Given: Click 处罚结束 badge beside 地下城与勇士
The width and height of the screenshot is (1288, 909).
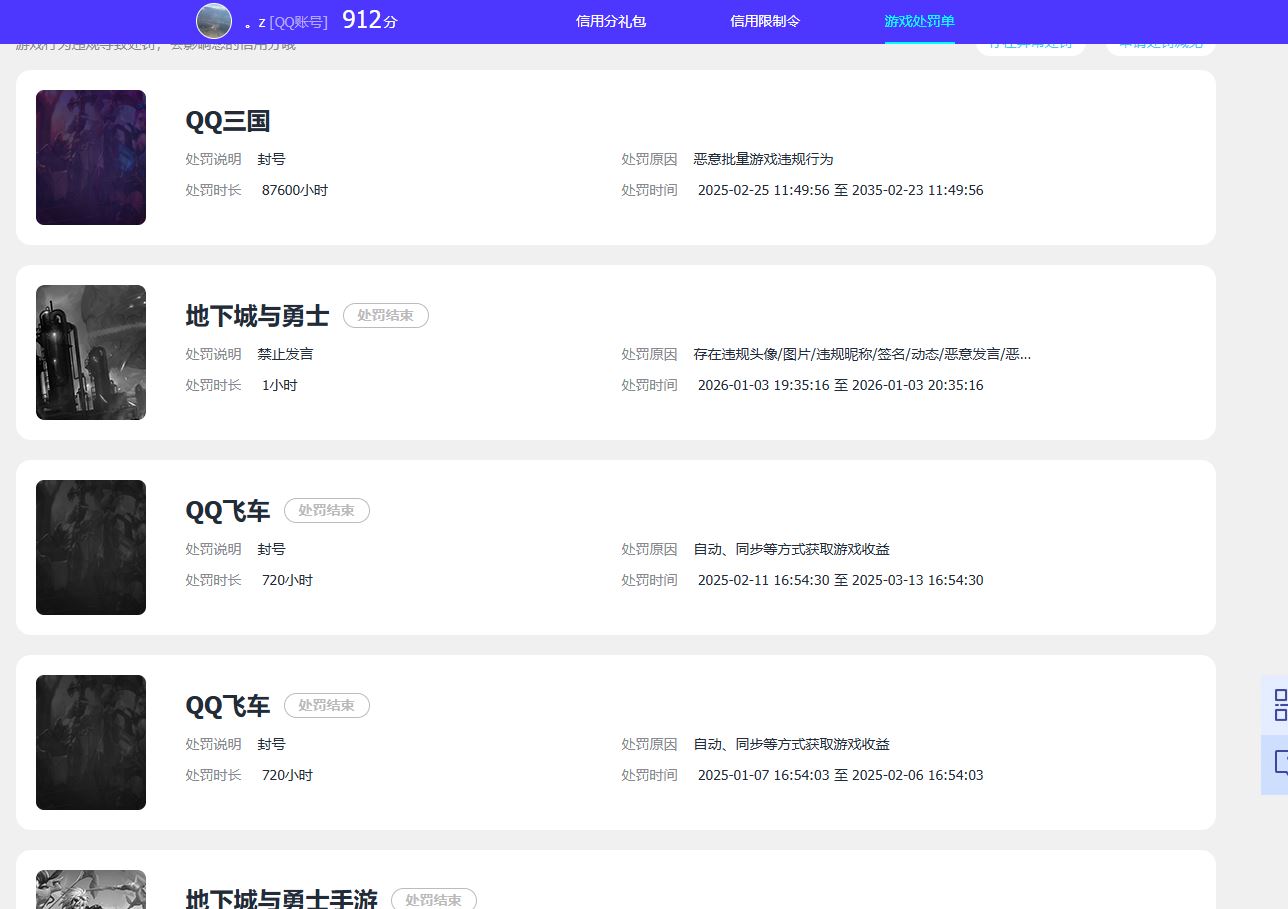Looking at the screenshot, I should [x=385, y=316].
